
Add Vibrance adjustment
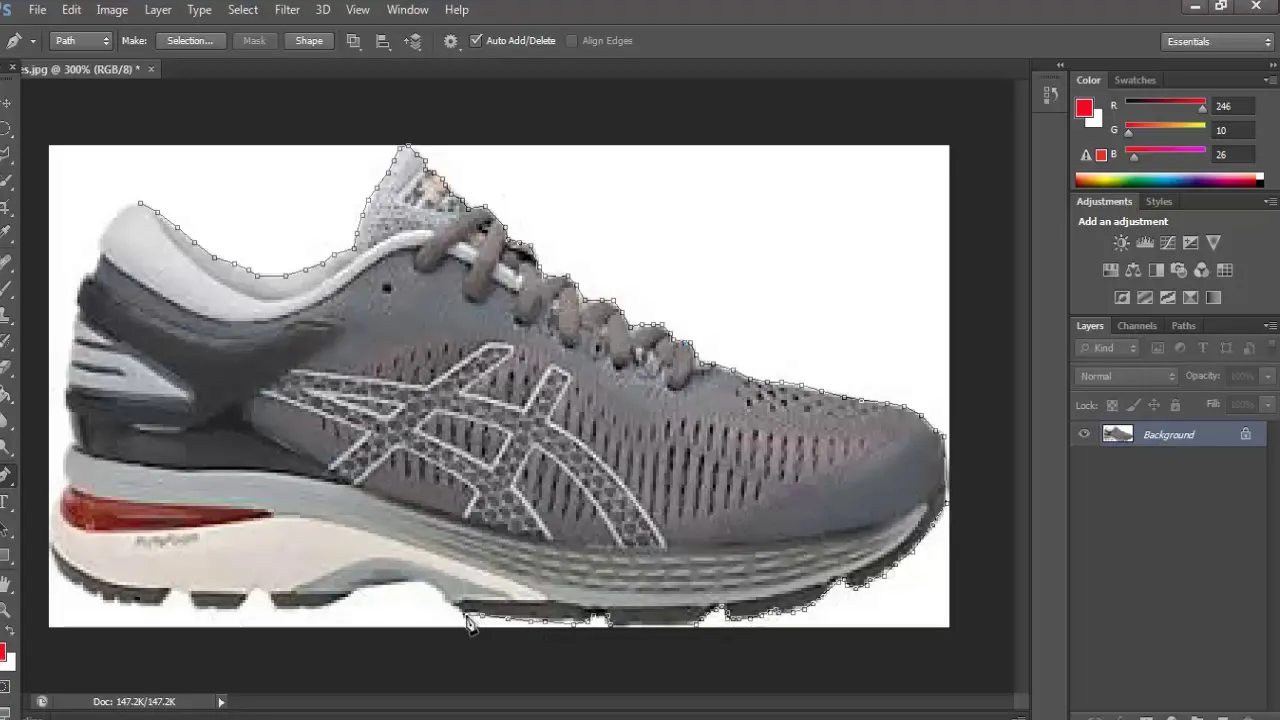pyautogui.click(x=1213, y=243)
